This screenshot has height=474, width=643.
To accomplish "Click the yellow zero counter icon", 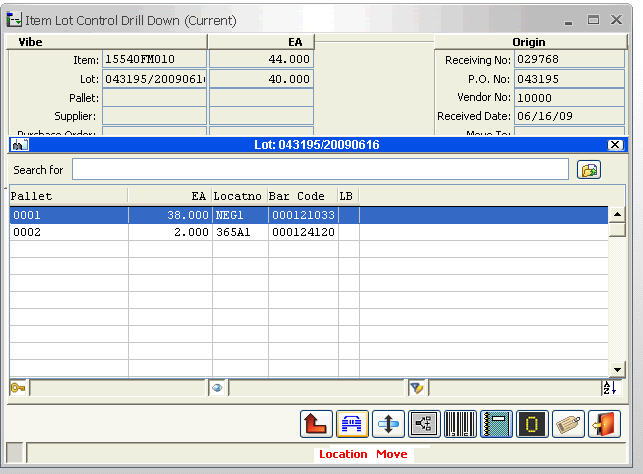I will click(532, 424).
